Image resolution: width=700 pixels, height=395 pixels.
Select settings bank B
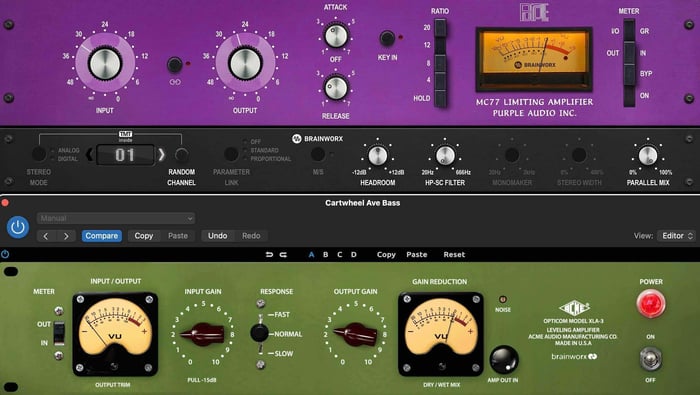325,254
